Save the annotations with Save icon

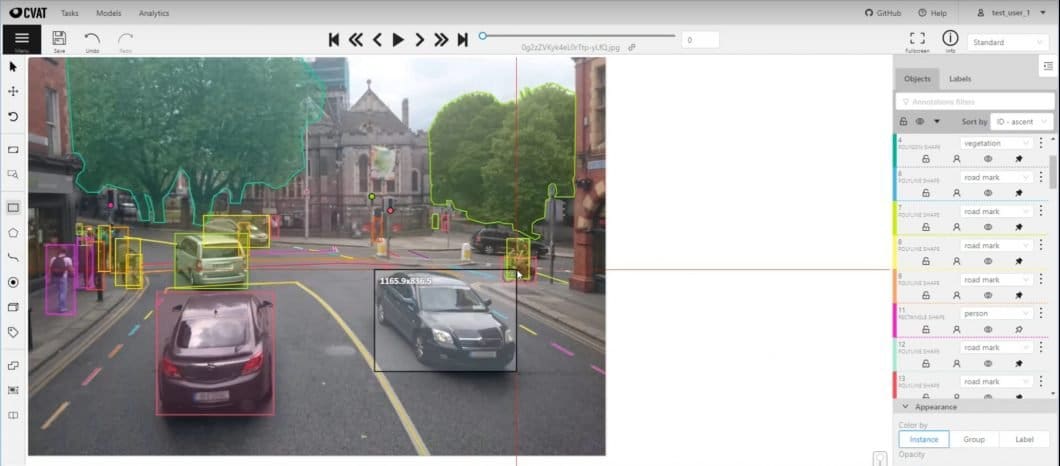tap(59, 41)
